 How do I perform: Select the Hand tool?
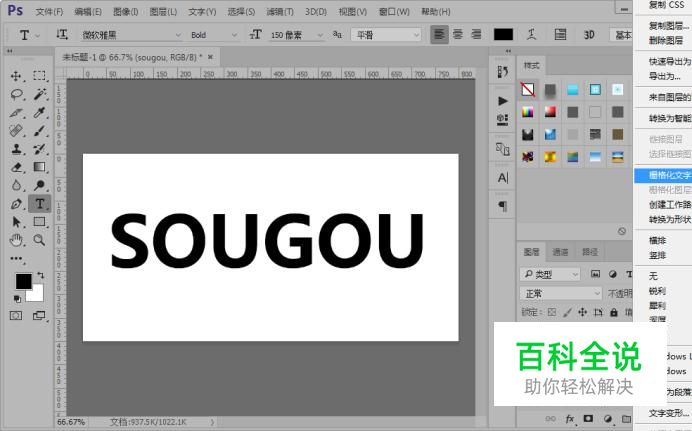click(16, 240)
